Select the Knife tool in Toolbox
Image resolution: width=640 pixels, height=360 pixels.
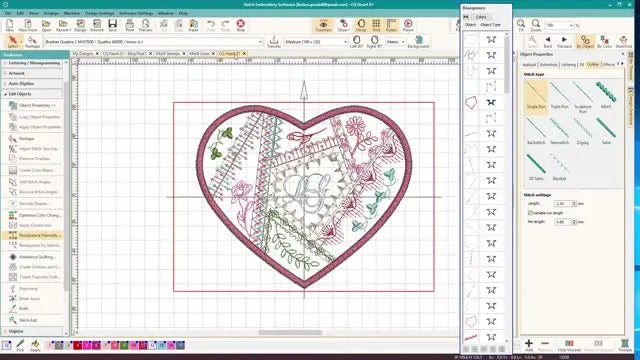tap(24, 309)
